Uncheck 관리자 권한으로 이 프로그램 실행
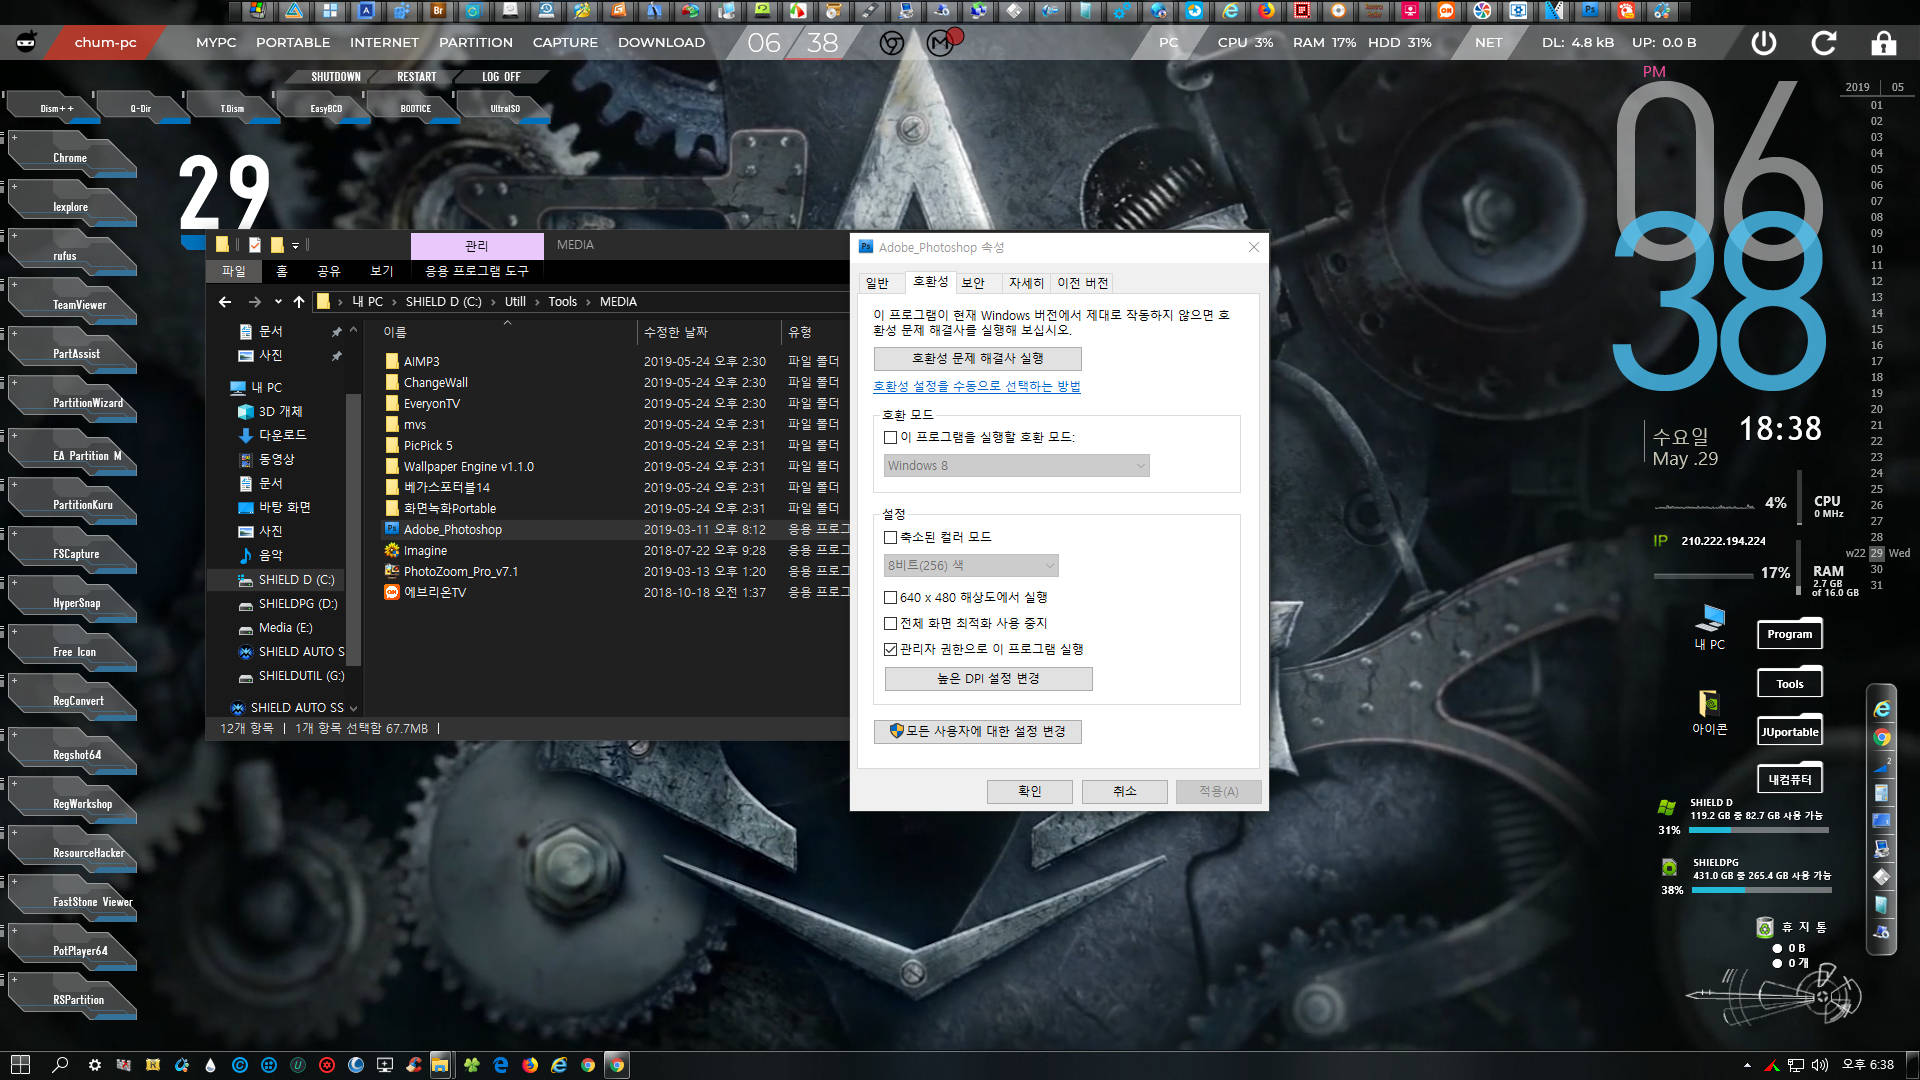1920x1080 pixels. click(890, 649)
